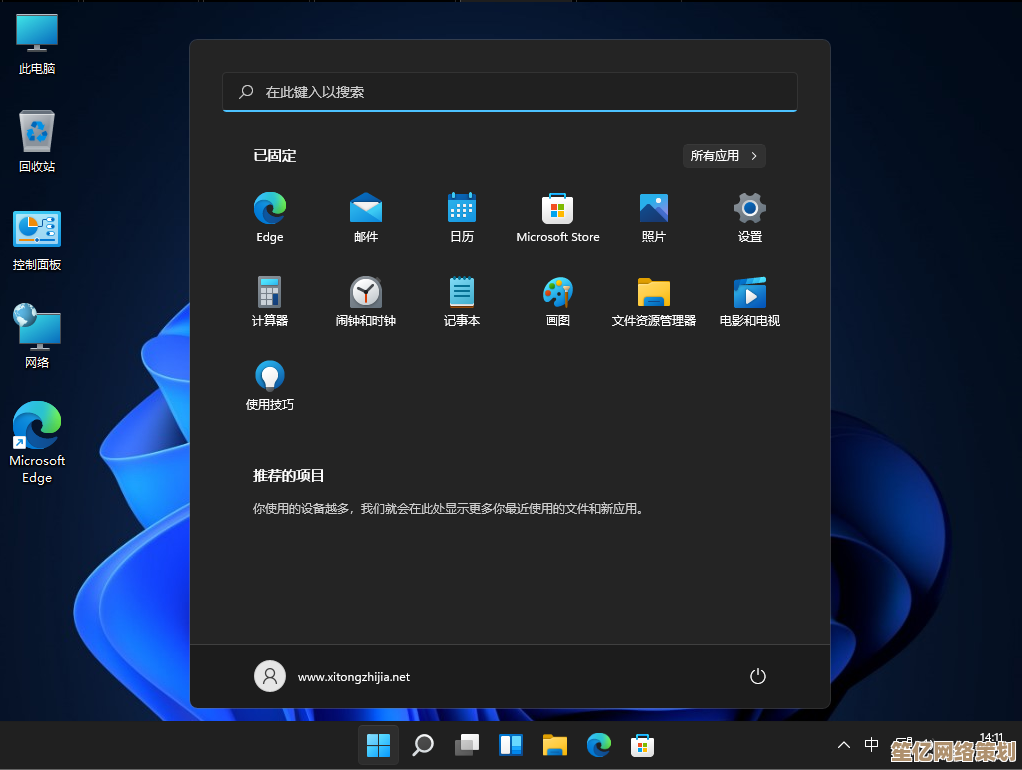Toggle the Widgets panel from taskbar
Viewport: 1022px width, 770px height.
(x=511, y=745)
